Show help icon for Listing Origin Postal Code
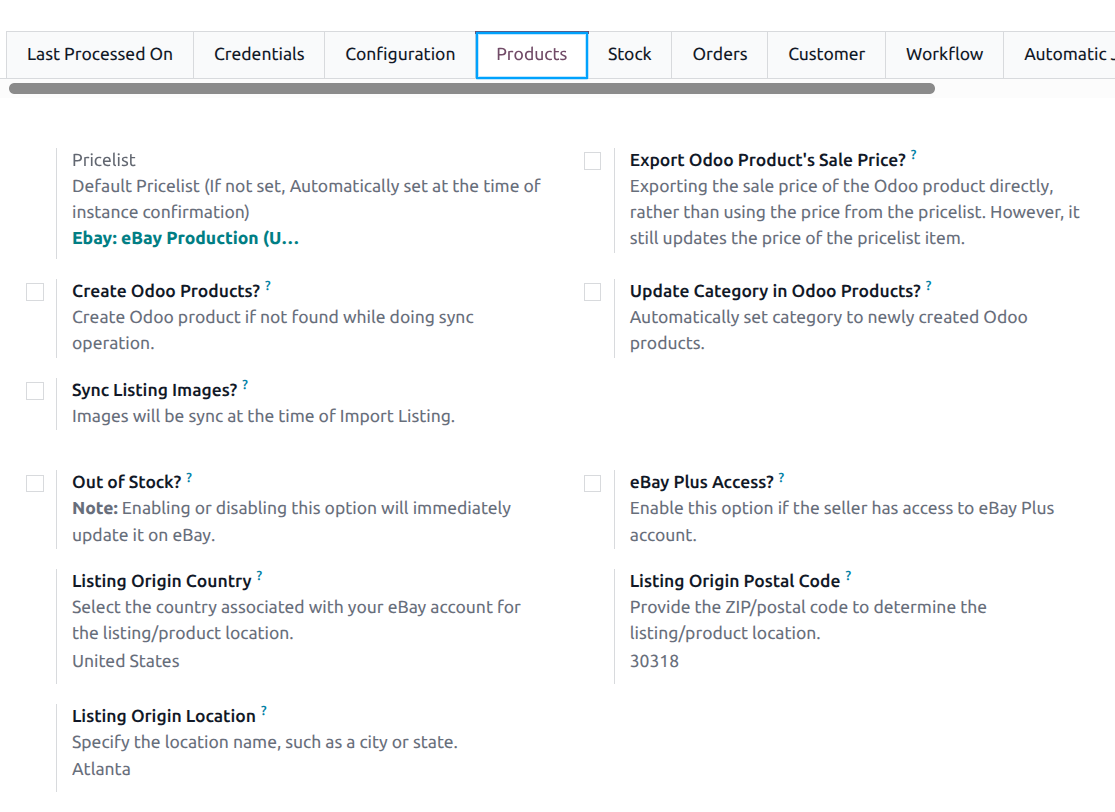The height and width of the screenshot is (812, 1115). click(x=848, y=575)
